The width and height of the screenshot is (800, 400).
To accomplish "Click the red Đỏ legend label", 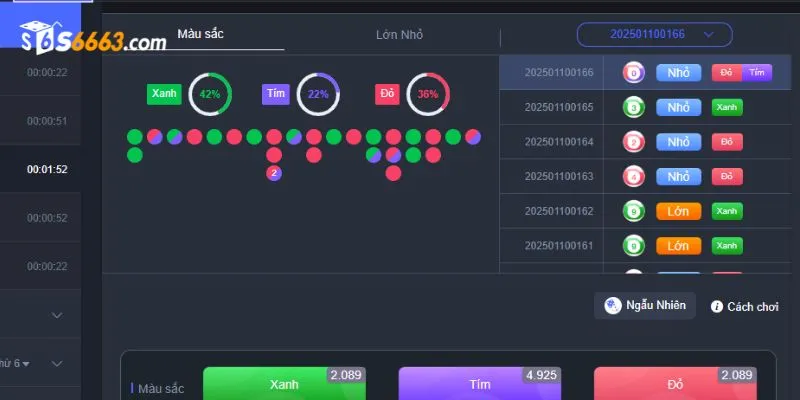I will pos(387,94).
